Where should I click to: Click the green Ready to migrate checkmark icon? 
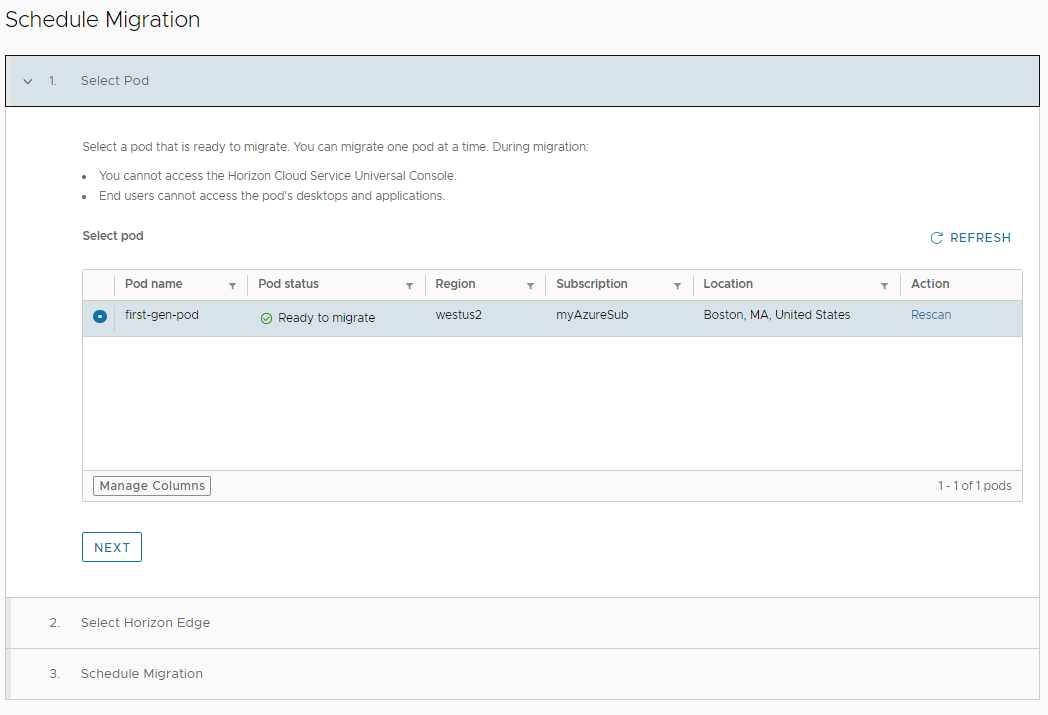click(x=266, y=318)
